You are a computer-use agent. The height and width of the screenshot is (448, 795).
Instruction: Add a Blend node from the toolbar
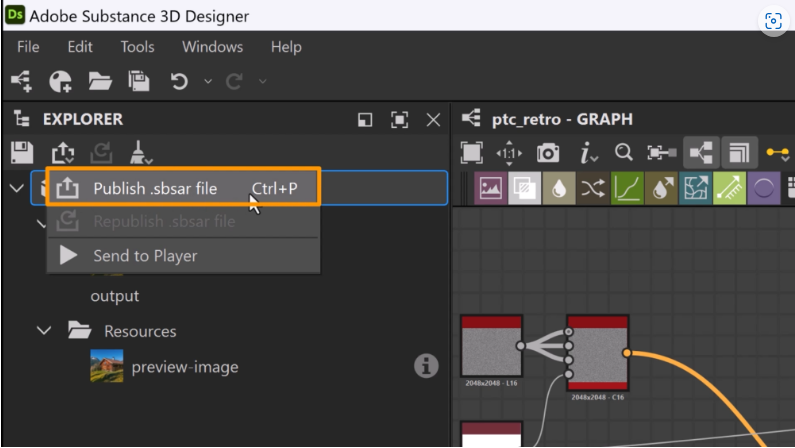(524, 189)
